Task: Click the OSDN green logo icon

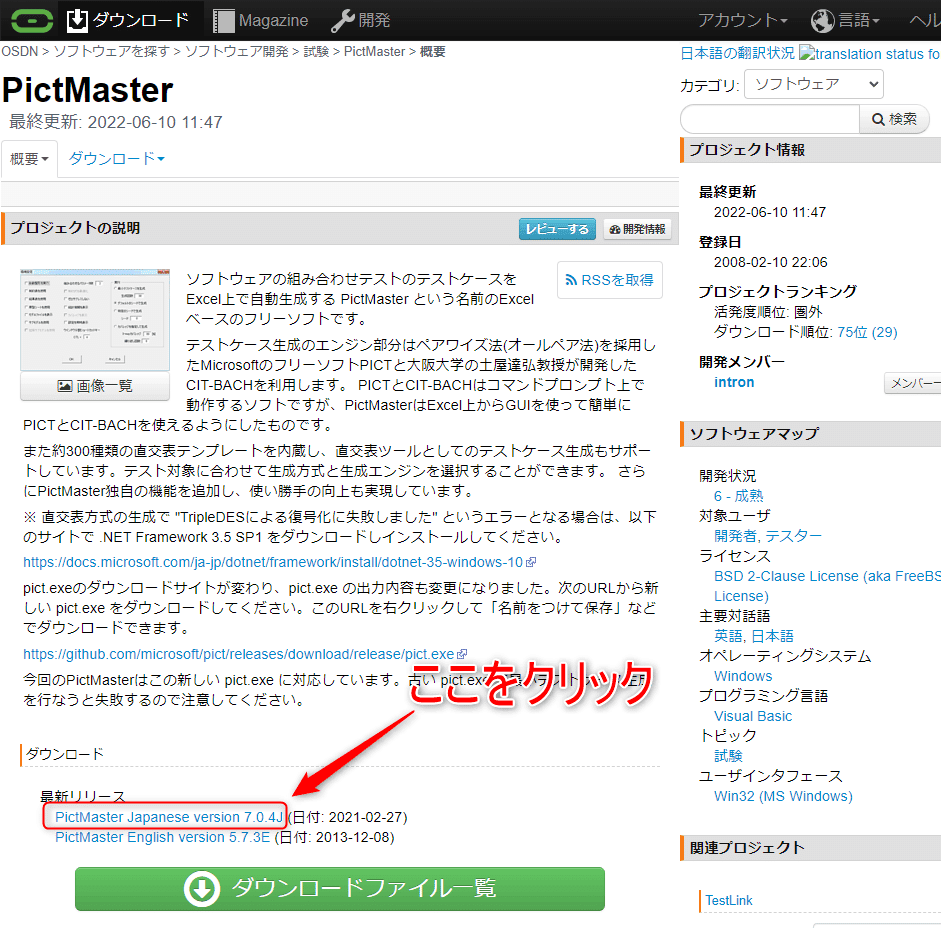Action: [x=32, y=20]
